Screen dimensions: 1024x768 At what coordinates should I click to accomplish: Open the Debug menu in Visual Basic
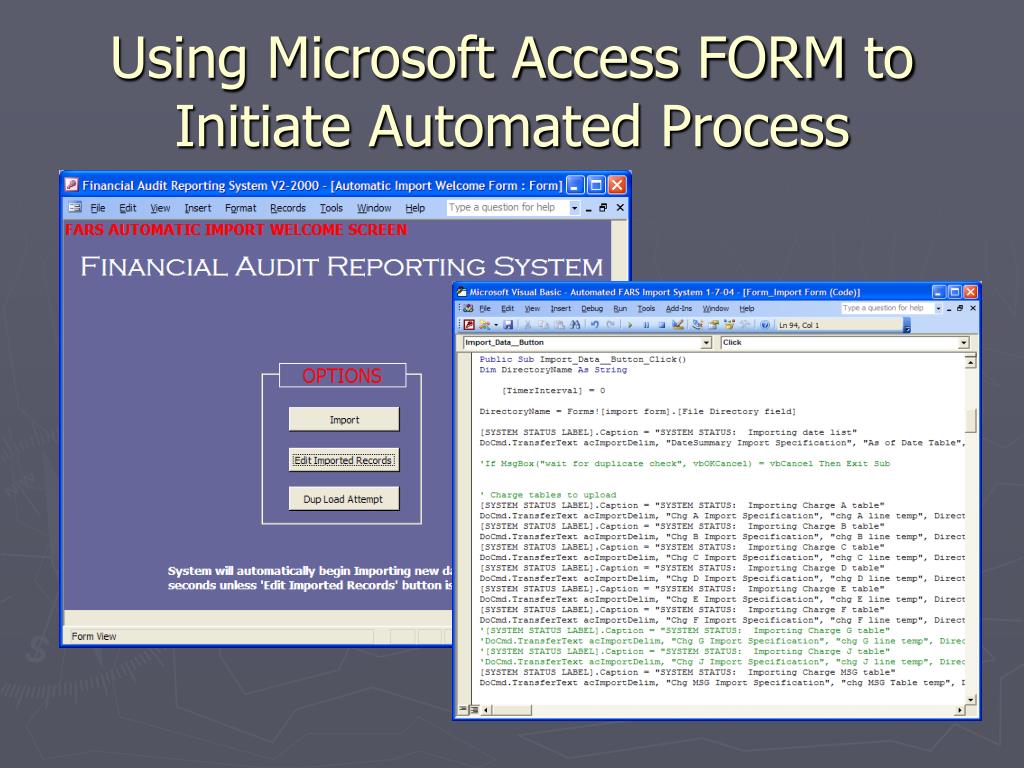[592, 308]
